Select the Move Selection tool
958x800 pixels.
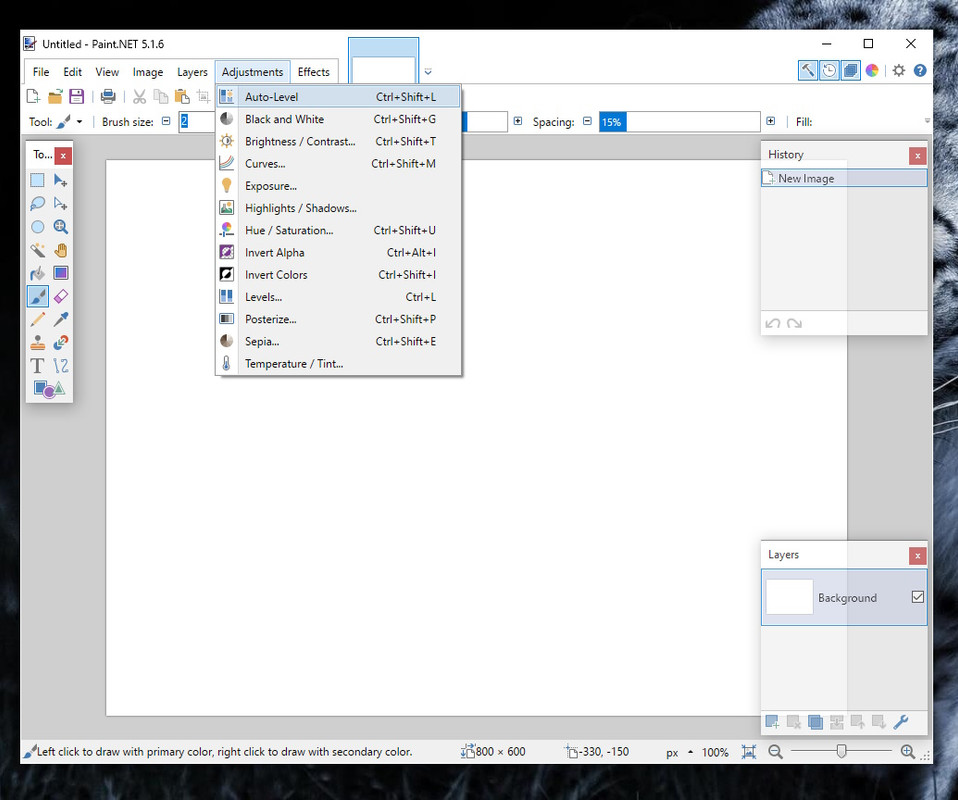tap(60, 204)
